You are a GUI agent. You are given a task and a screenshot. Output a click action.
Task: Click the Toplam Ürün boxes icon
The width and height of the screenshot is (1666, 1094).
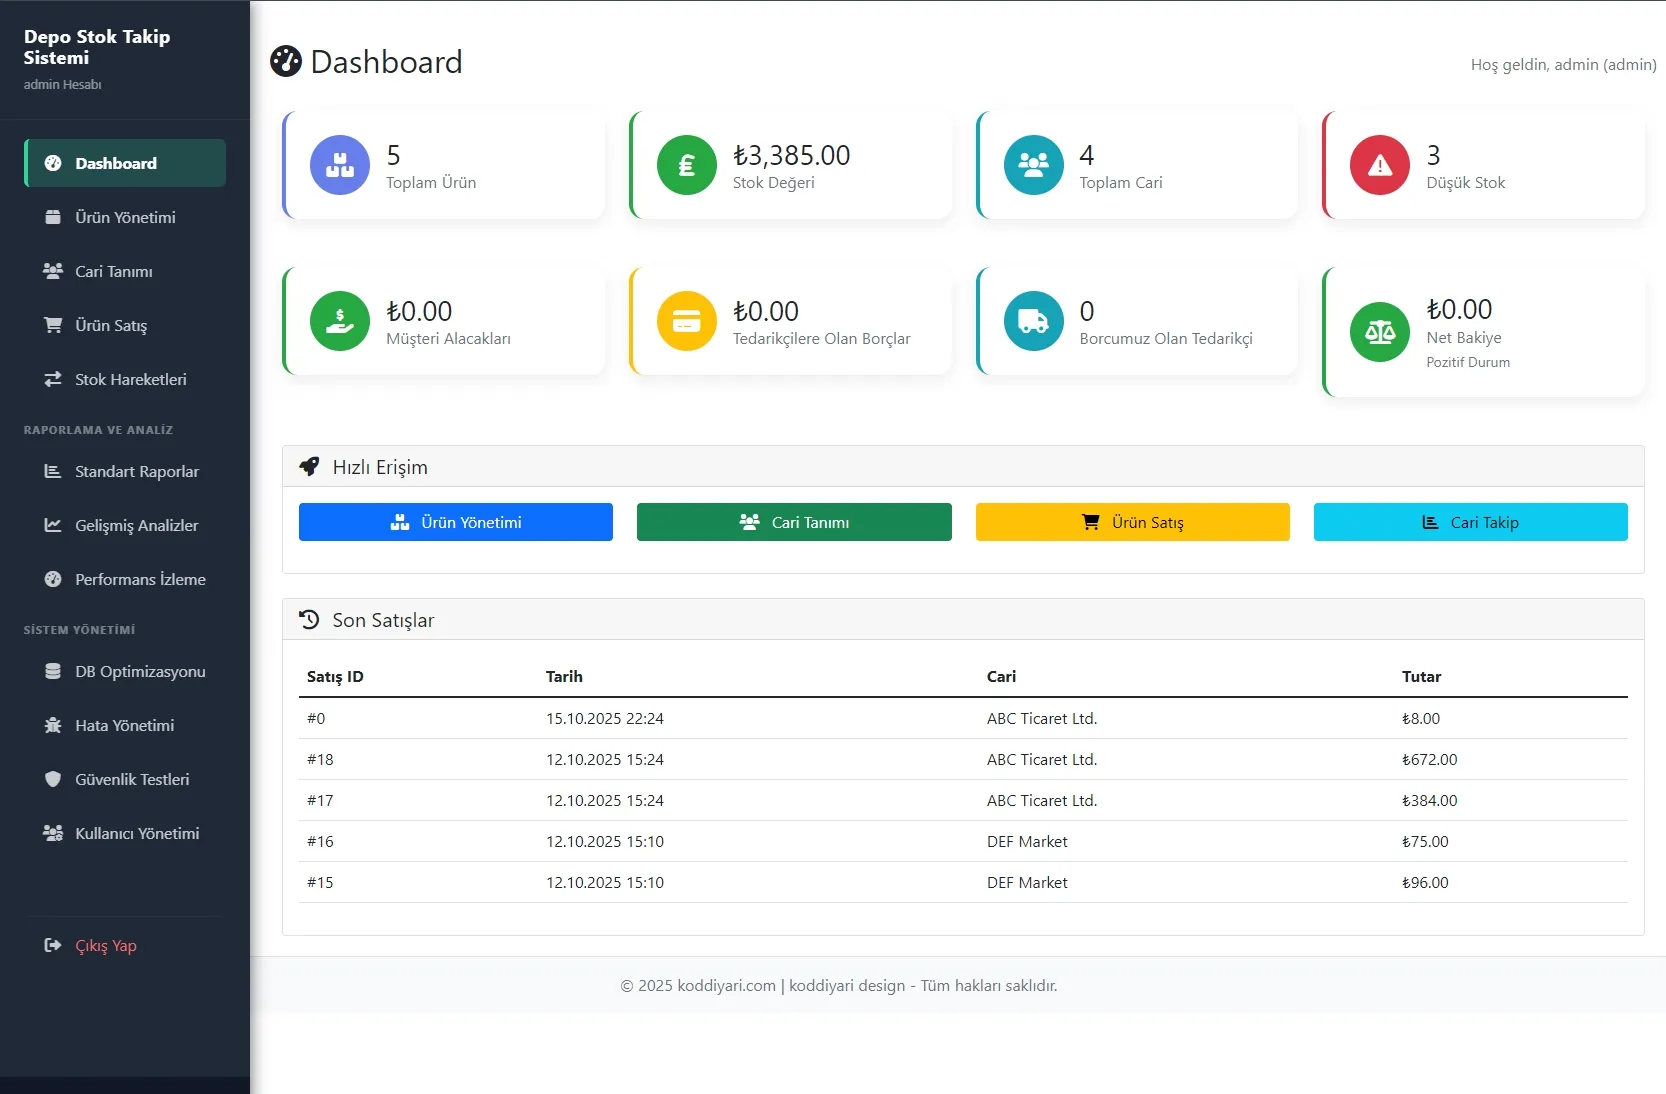(340, 165)
